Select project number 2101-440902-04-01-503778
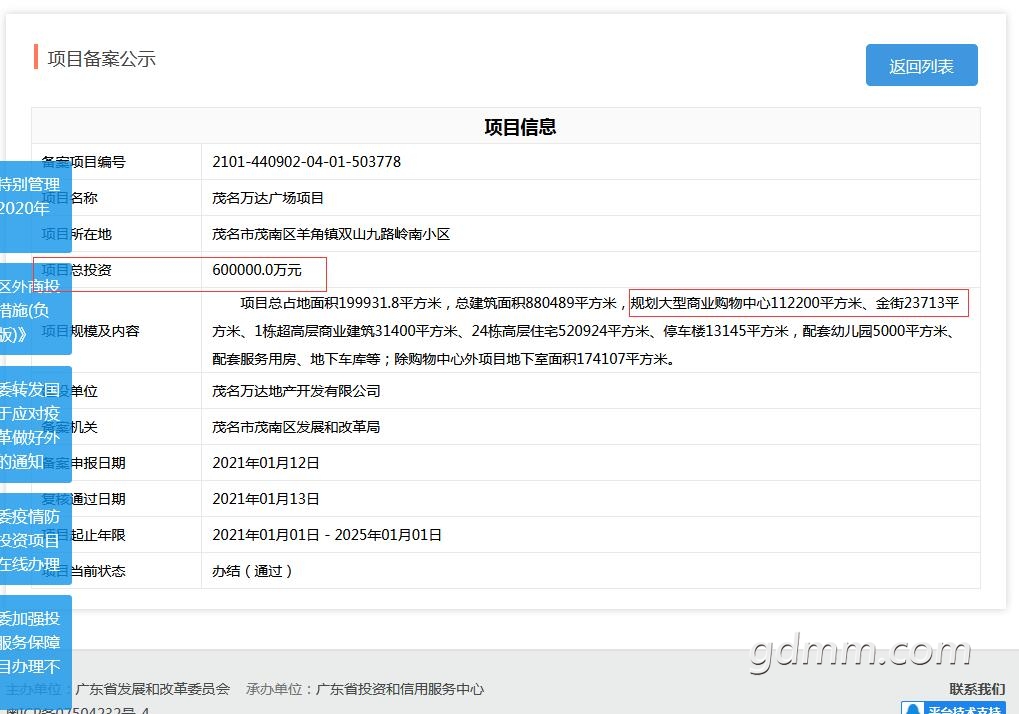 tap(306, 162)
